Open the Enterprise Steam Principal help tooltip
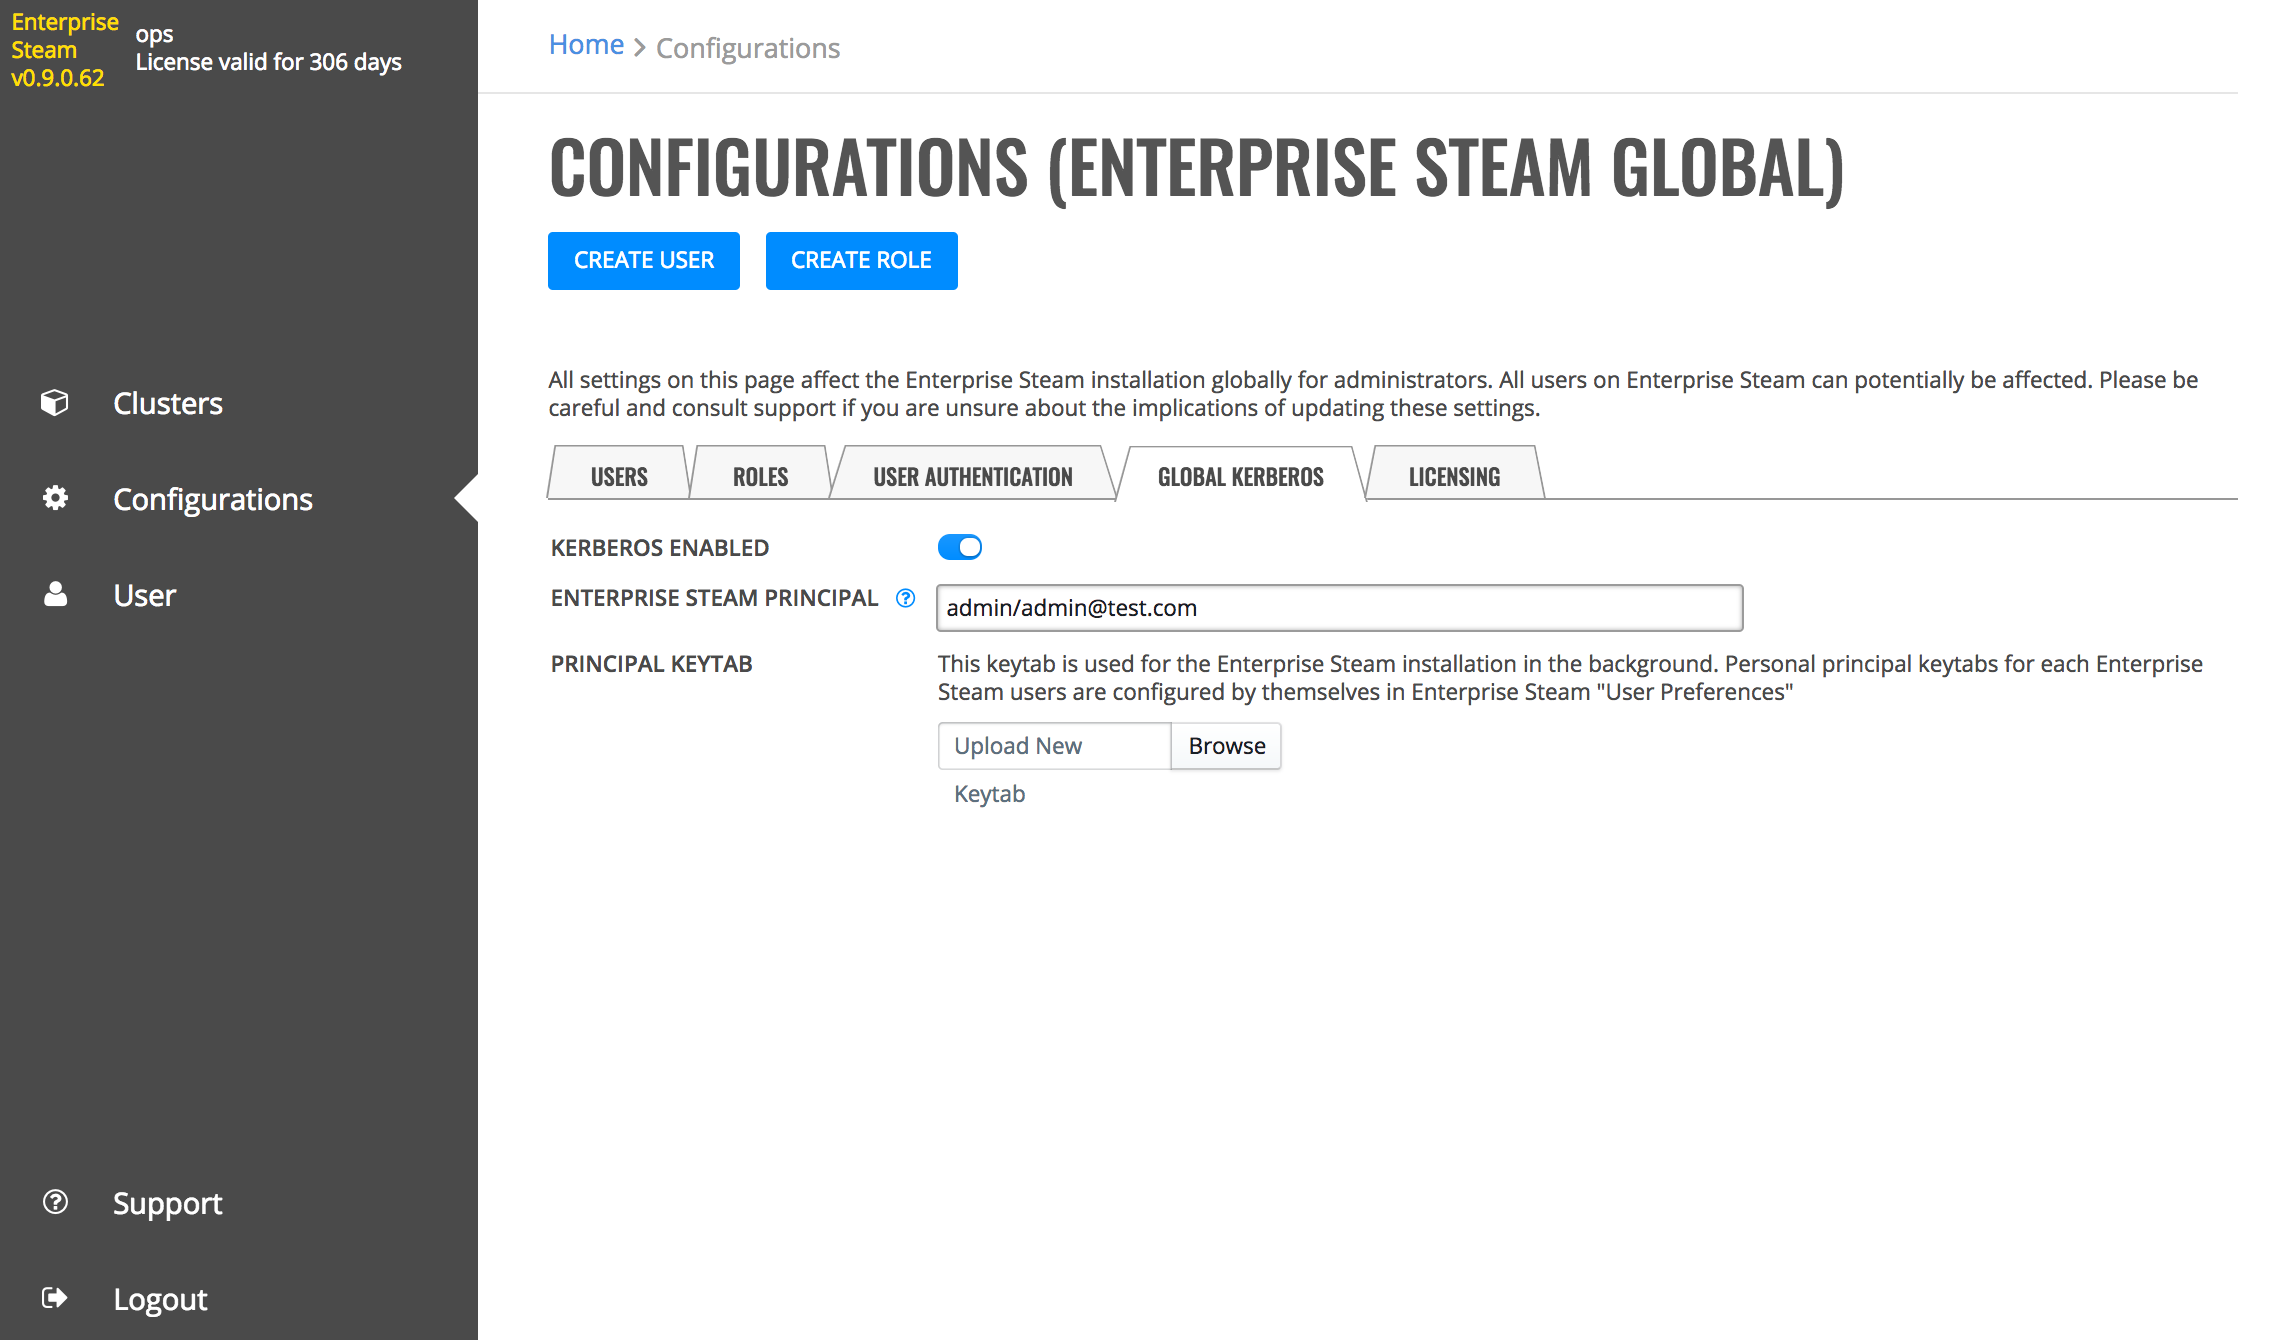Image resolution: width=2282 pixels, height=1340 pixels. click(x=905, y=598)
